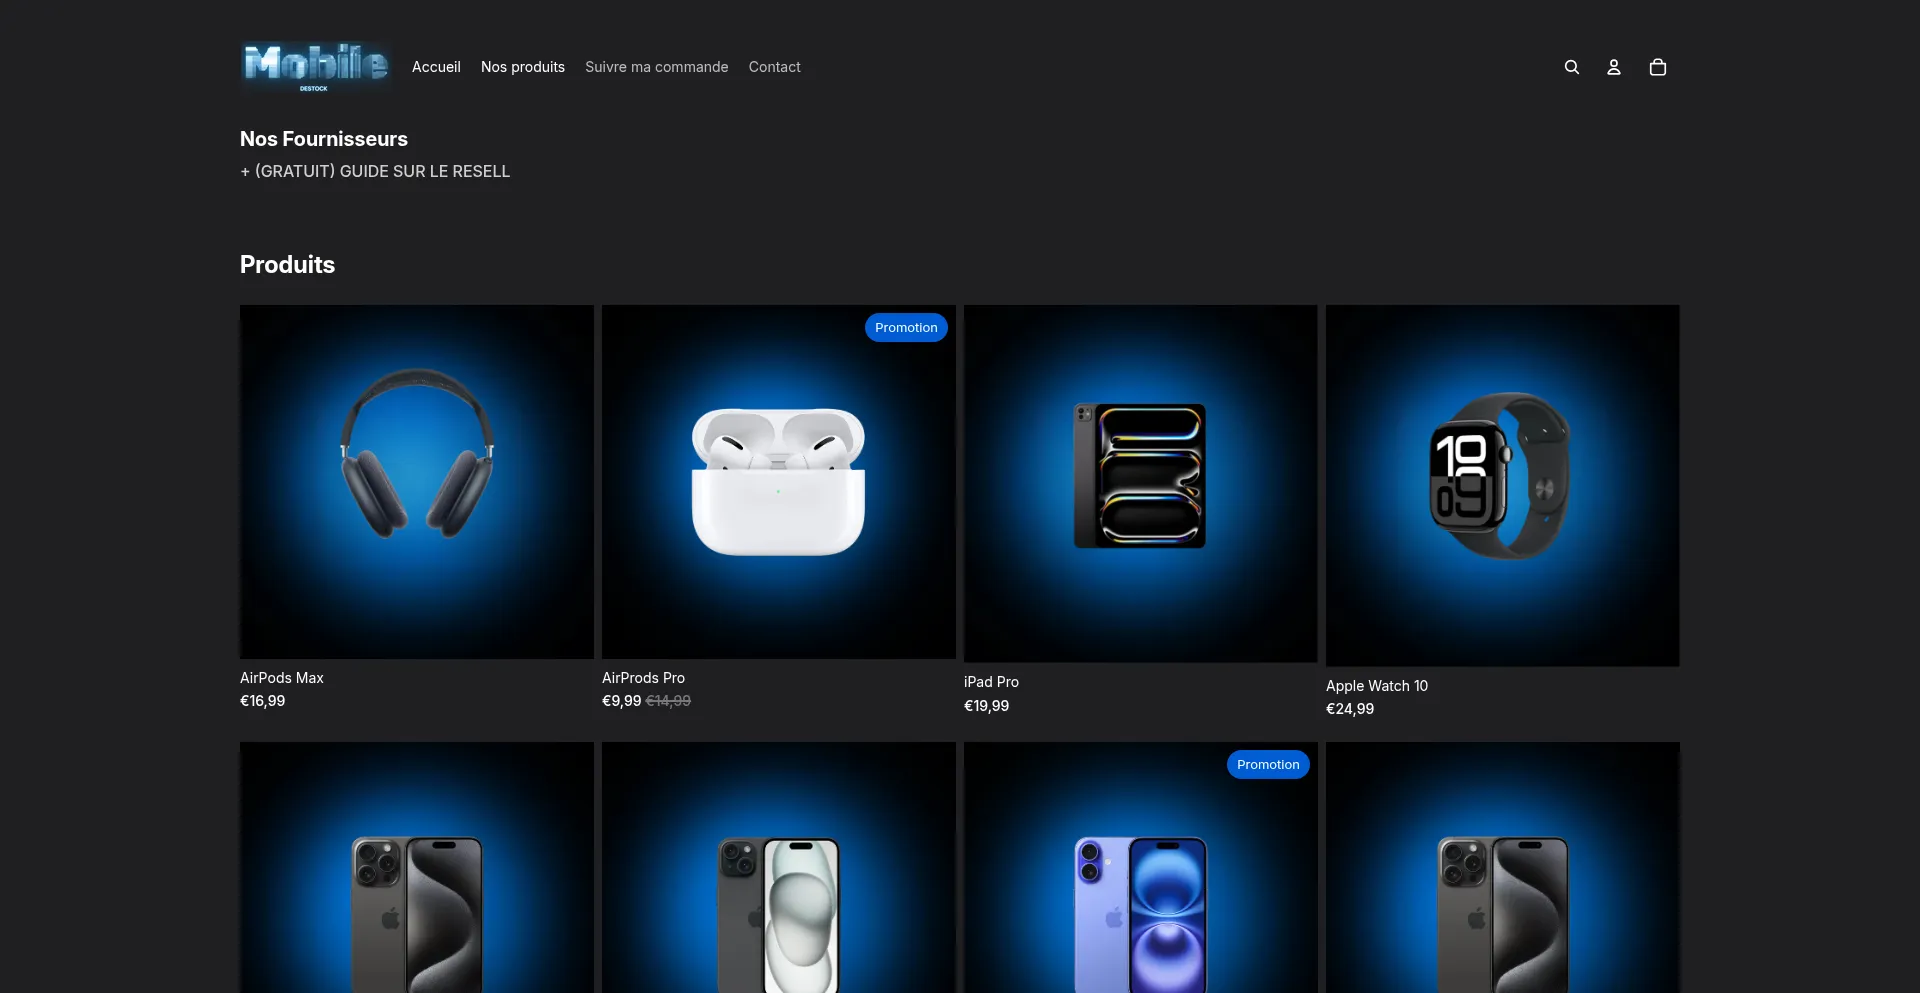Click the Mobile Destock logo
The image size is (1920, 993).
point(316,67)
